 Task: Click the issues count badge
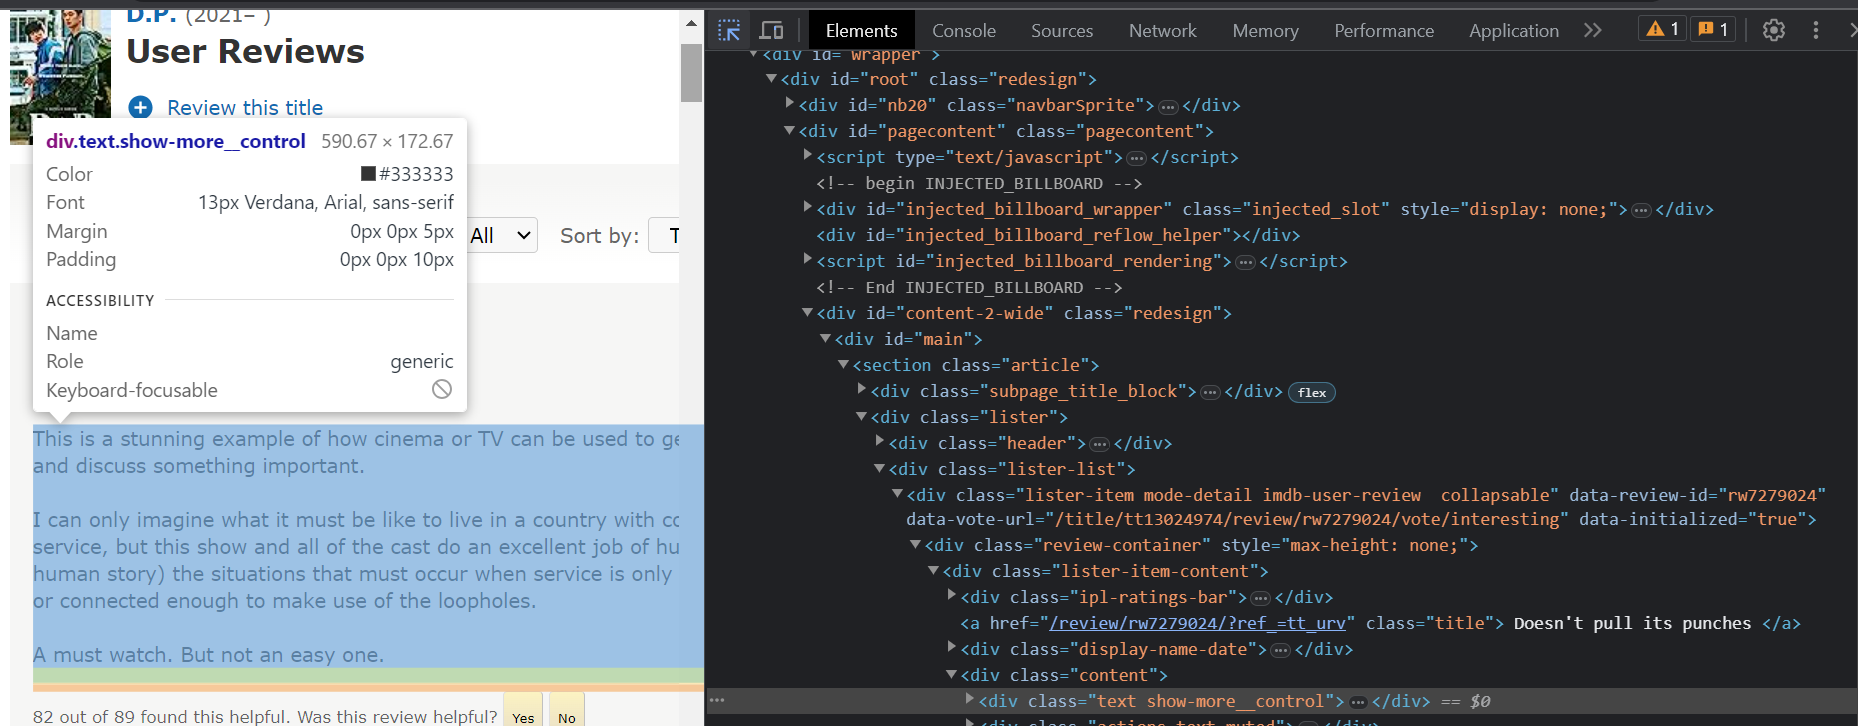1713,29
